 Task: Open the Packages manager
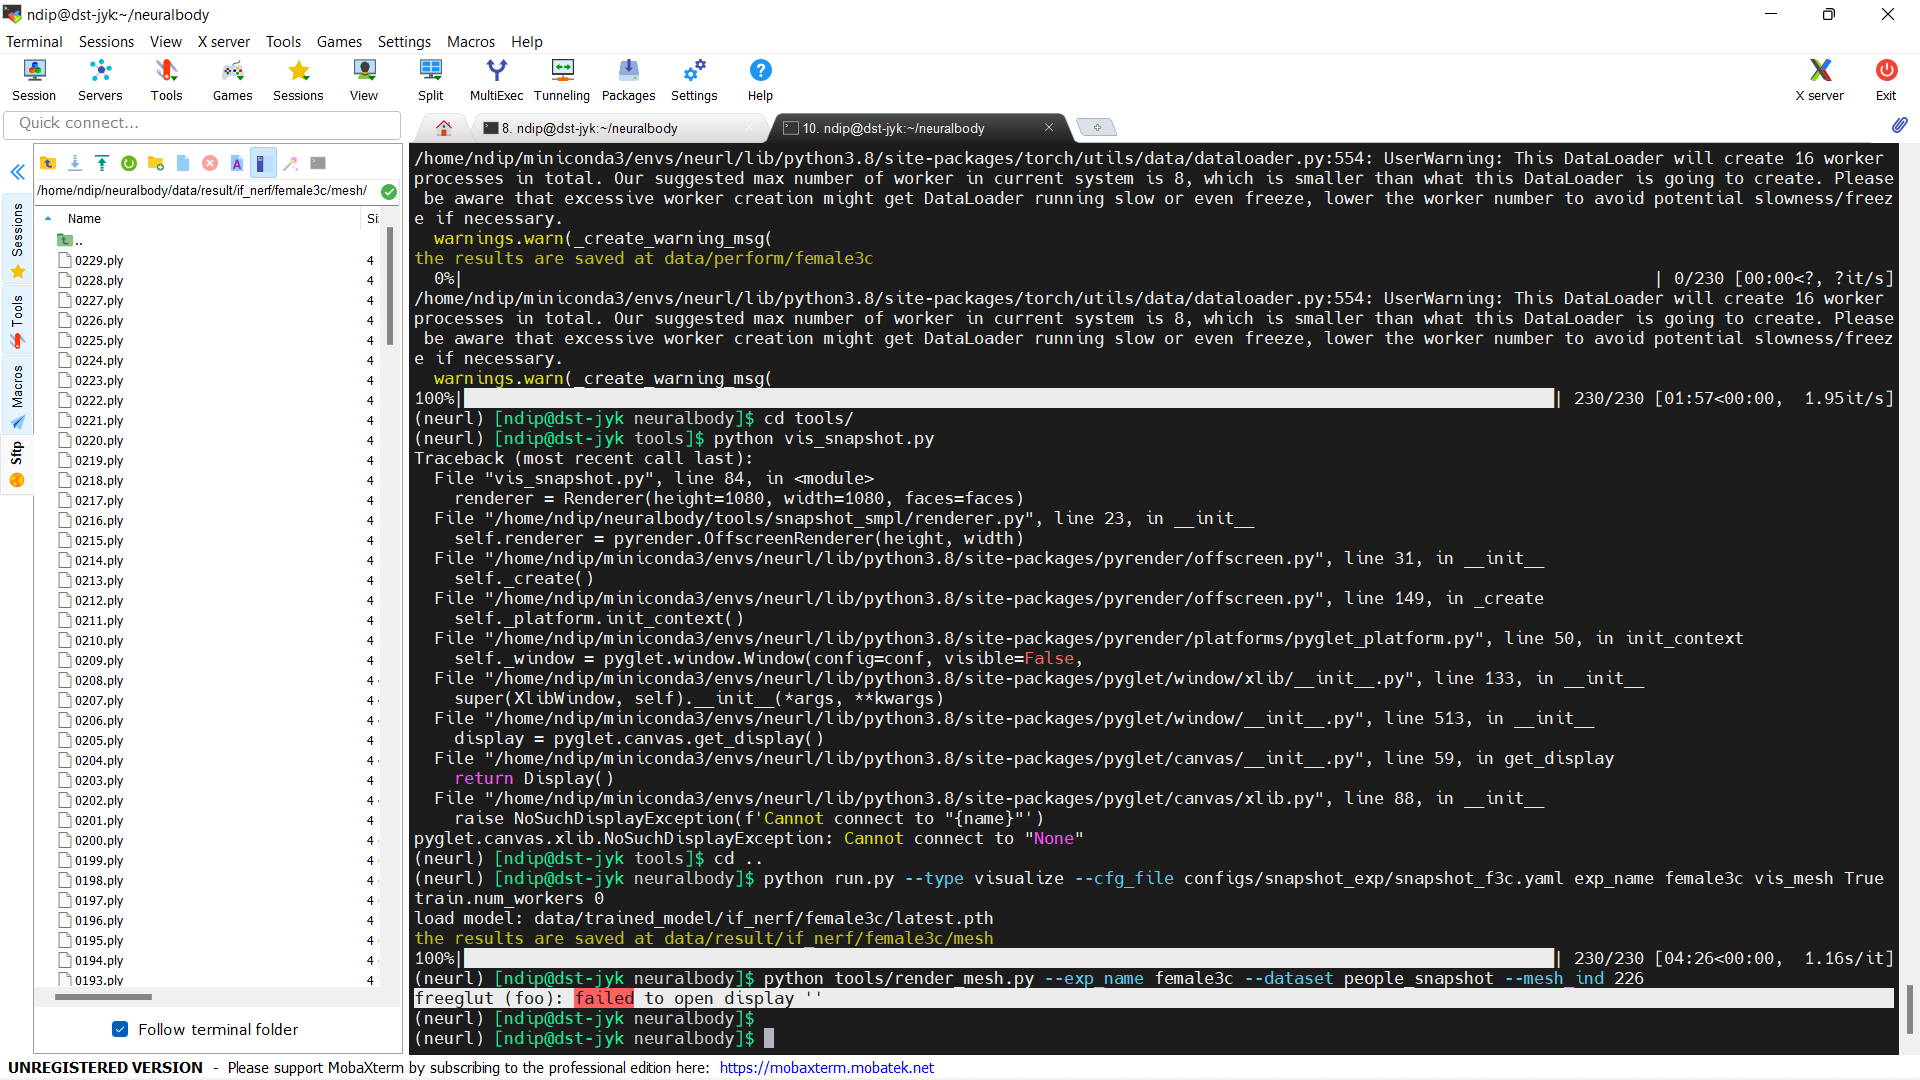point(628,79)
